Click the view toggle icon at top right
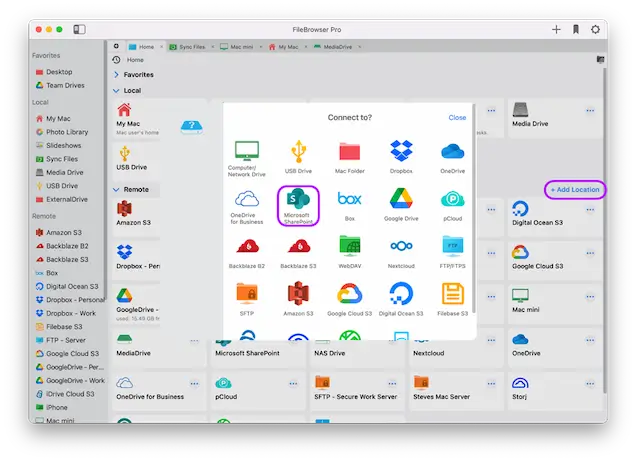 pyautogui.click(x=600, y=60)
